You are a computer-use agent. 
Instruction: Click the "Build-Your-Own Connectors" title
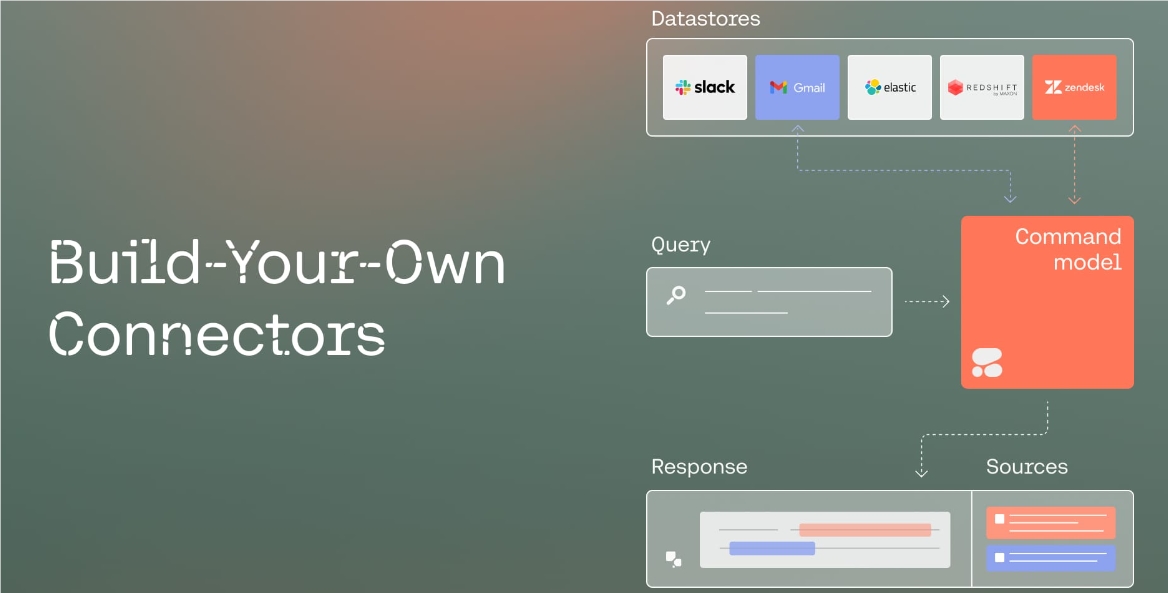pos(276,297)
